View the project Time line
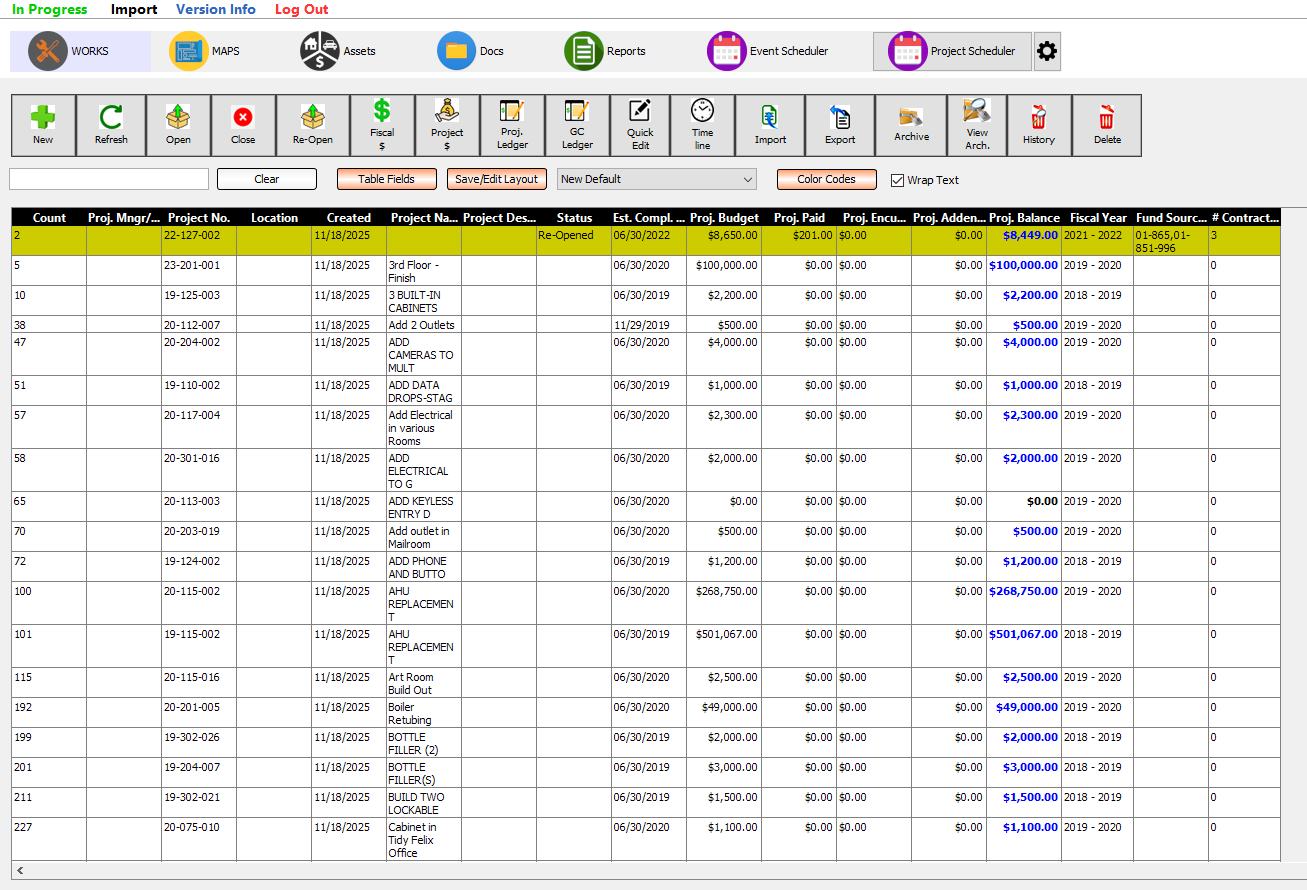This screenshot has width=1307, height=890. (x=702, y=124)
